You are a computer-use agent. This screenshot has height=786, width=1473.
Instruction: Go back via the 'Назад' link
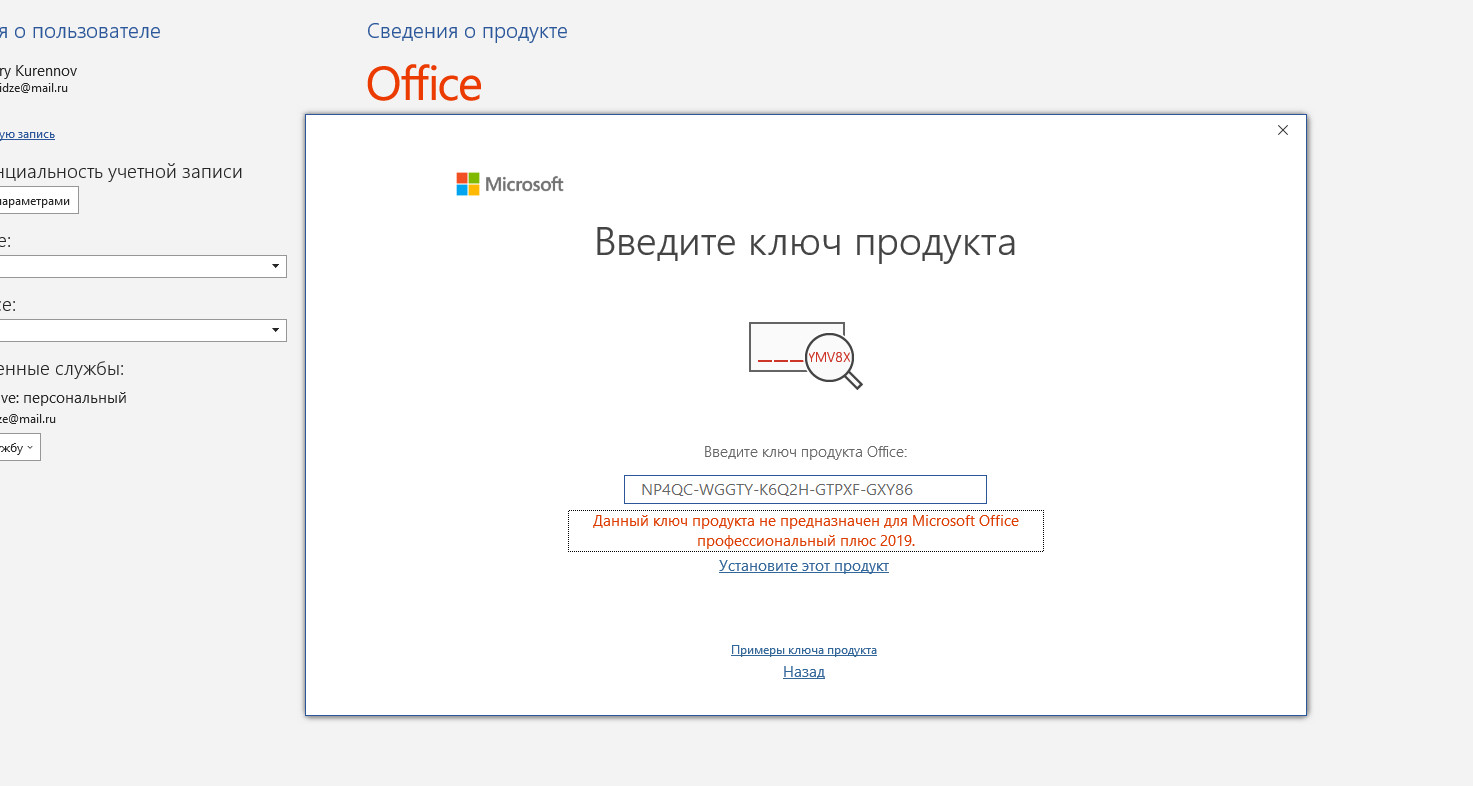click(804, 672)
